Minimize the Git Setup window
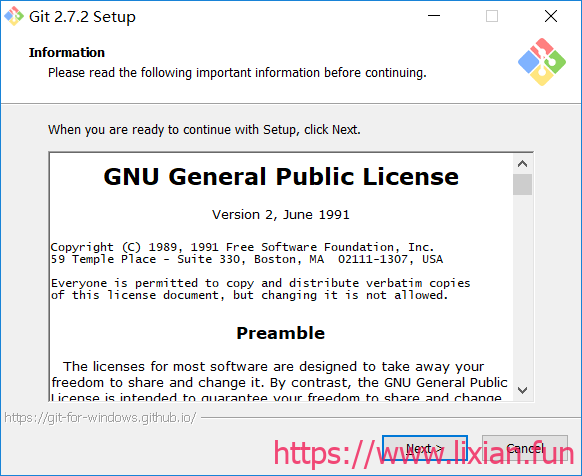 coord(434,16)
